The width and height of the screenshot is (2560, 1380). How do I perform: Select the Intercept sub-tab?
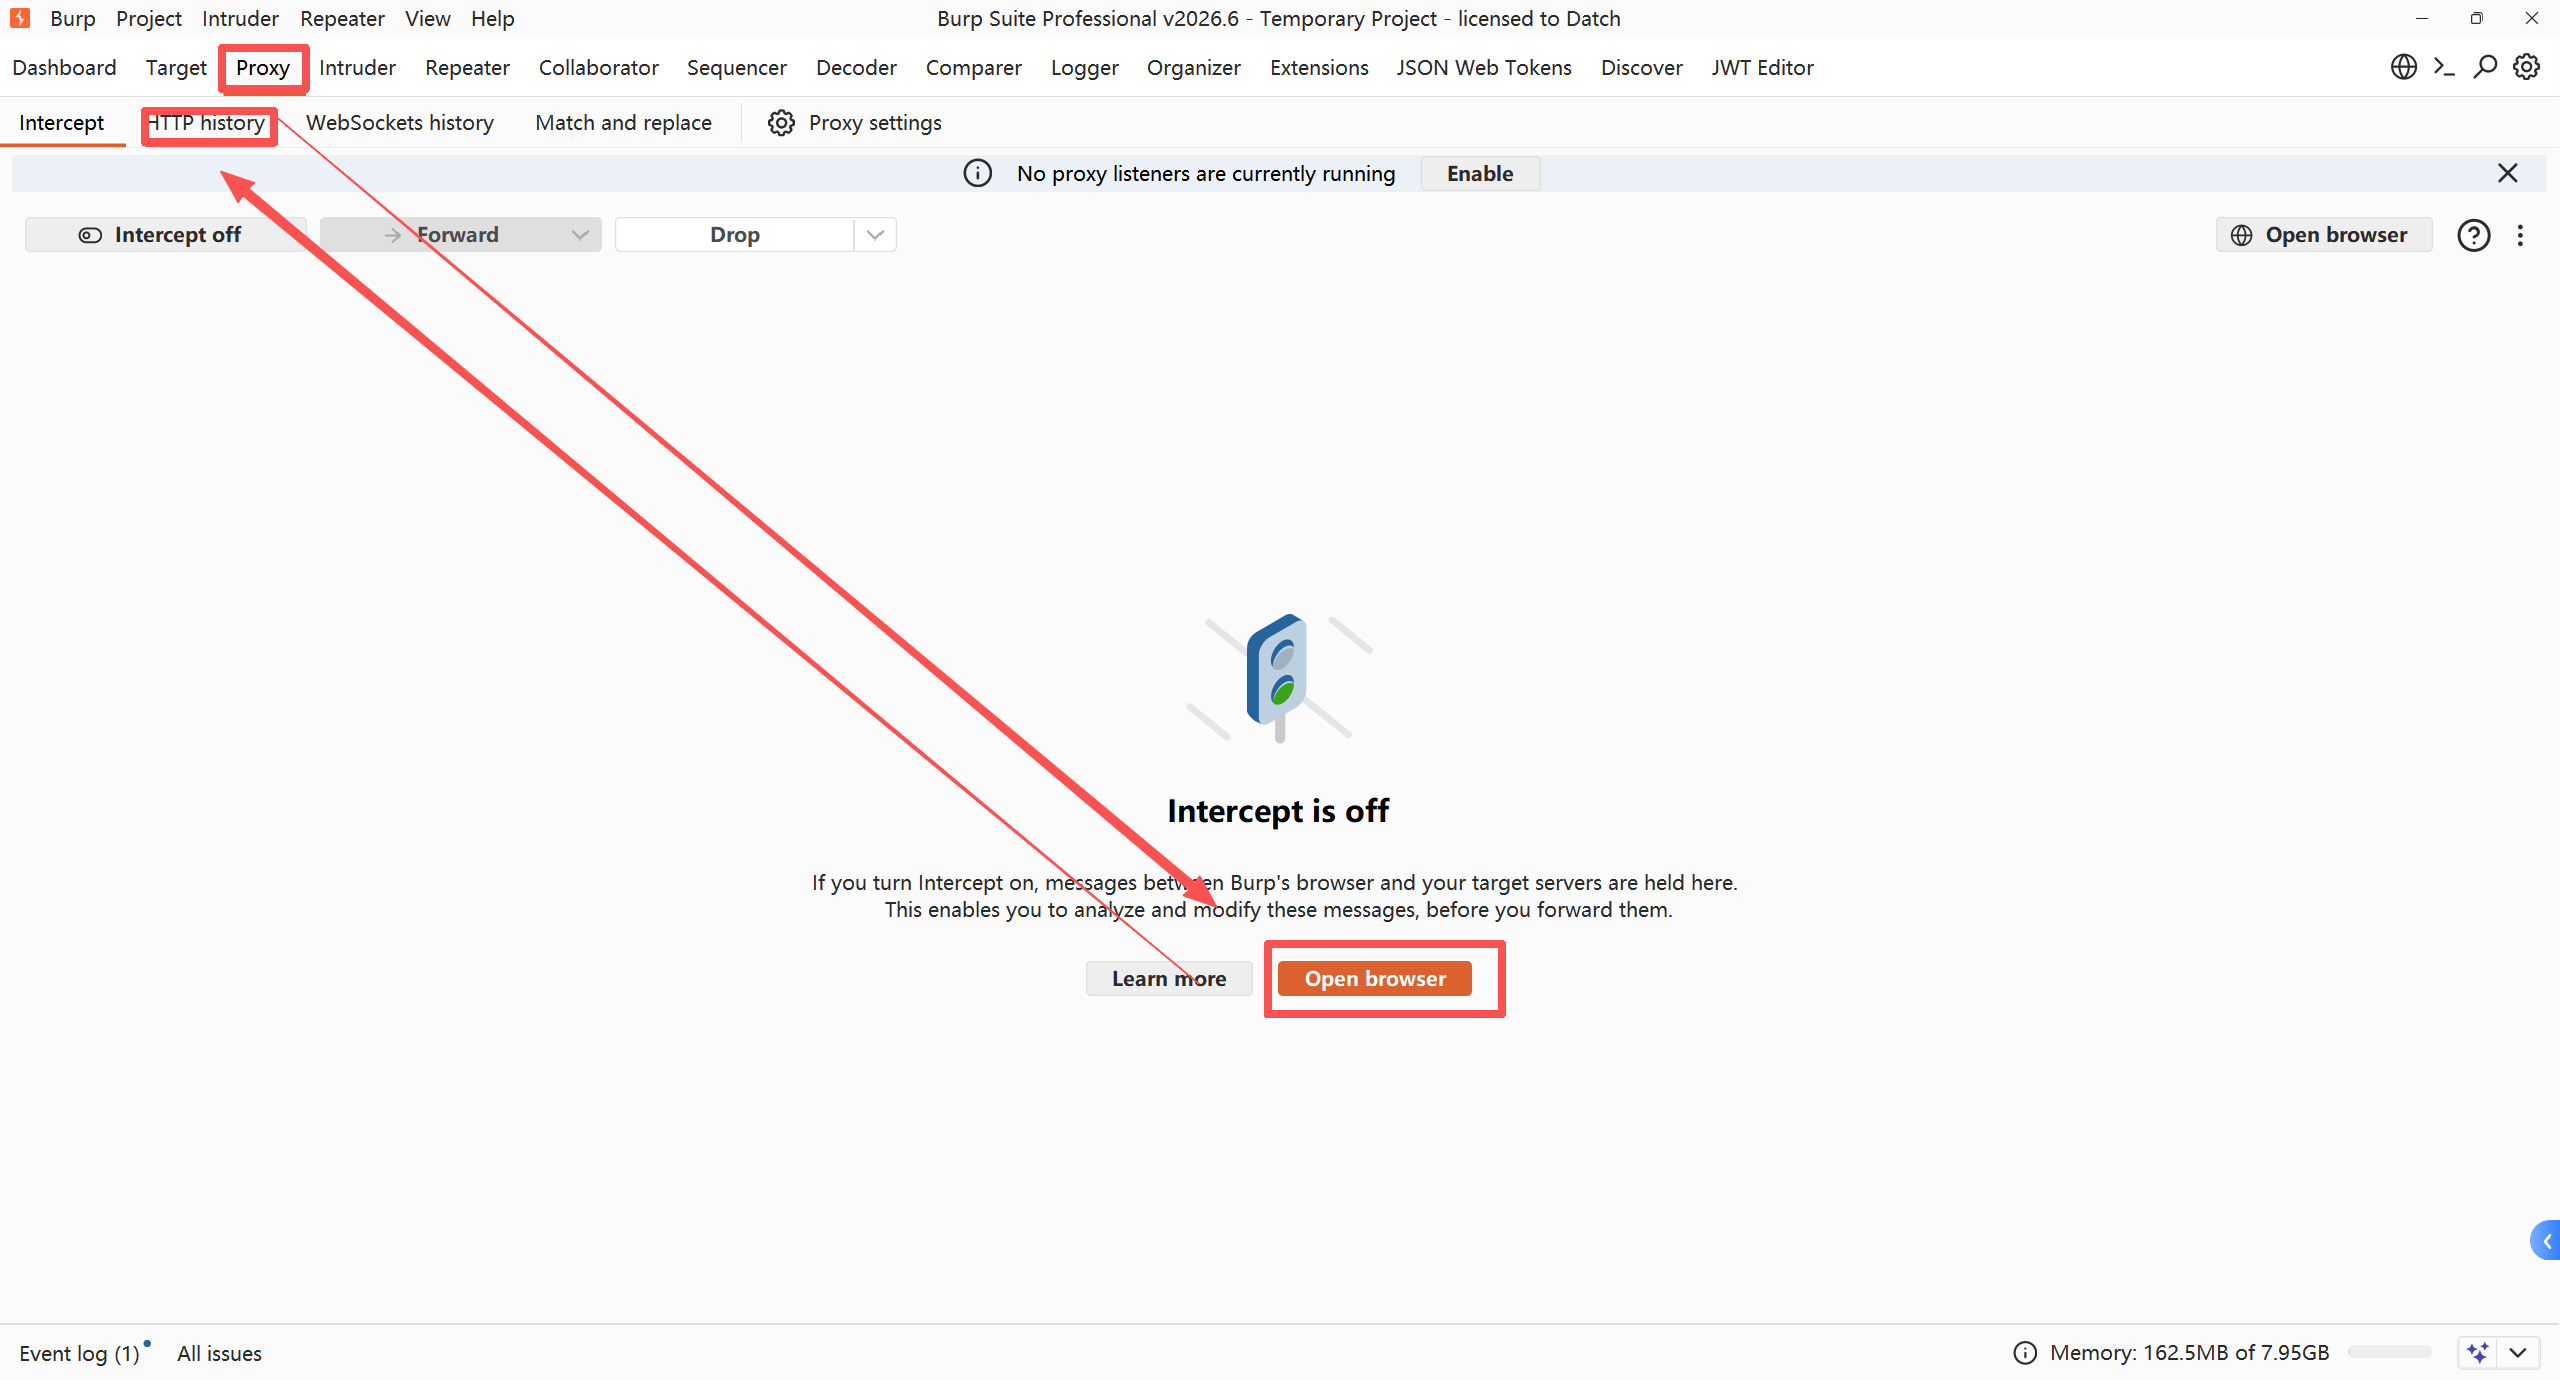click(61, 122)
